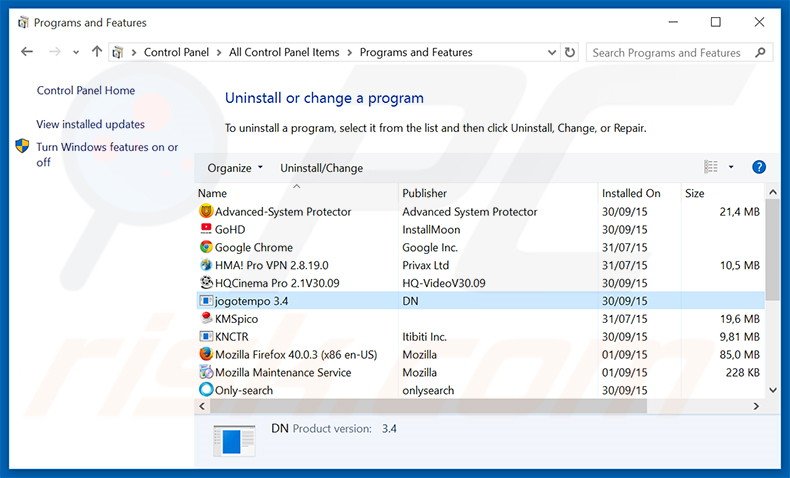Expand the chevron after Control Panel breadcrumb
The width and height of the screenshot is (790, 478).
tap(219, 52)
